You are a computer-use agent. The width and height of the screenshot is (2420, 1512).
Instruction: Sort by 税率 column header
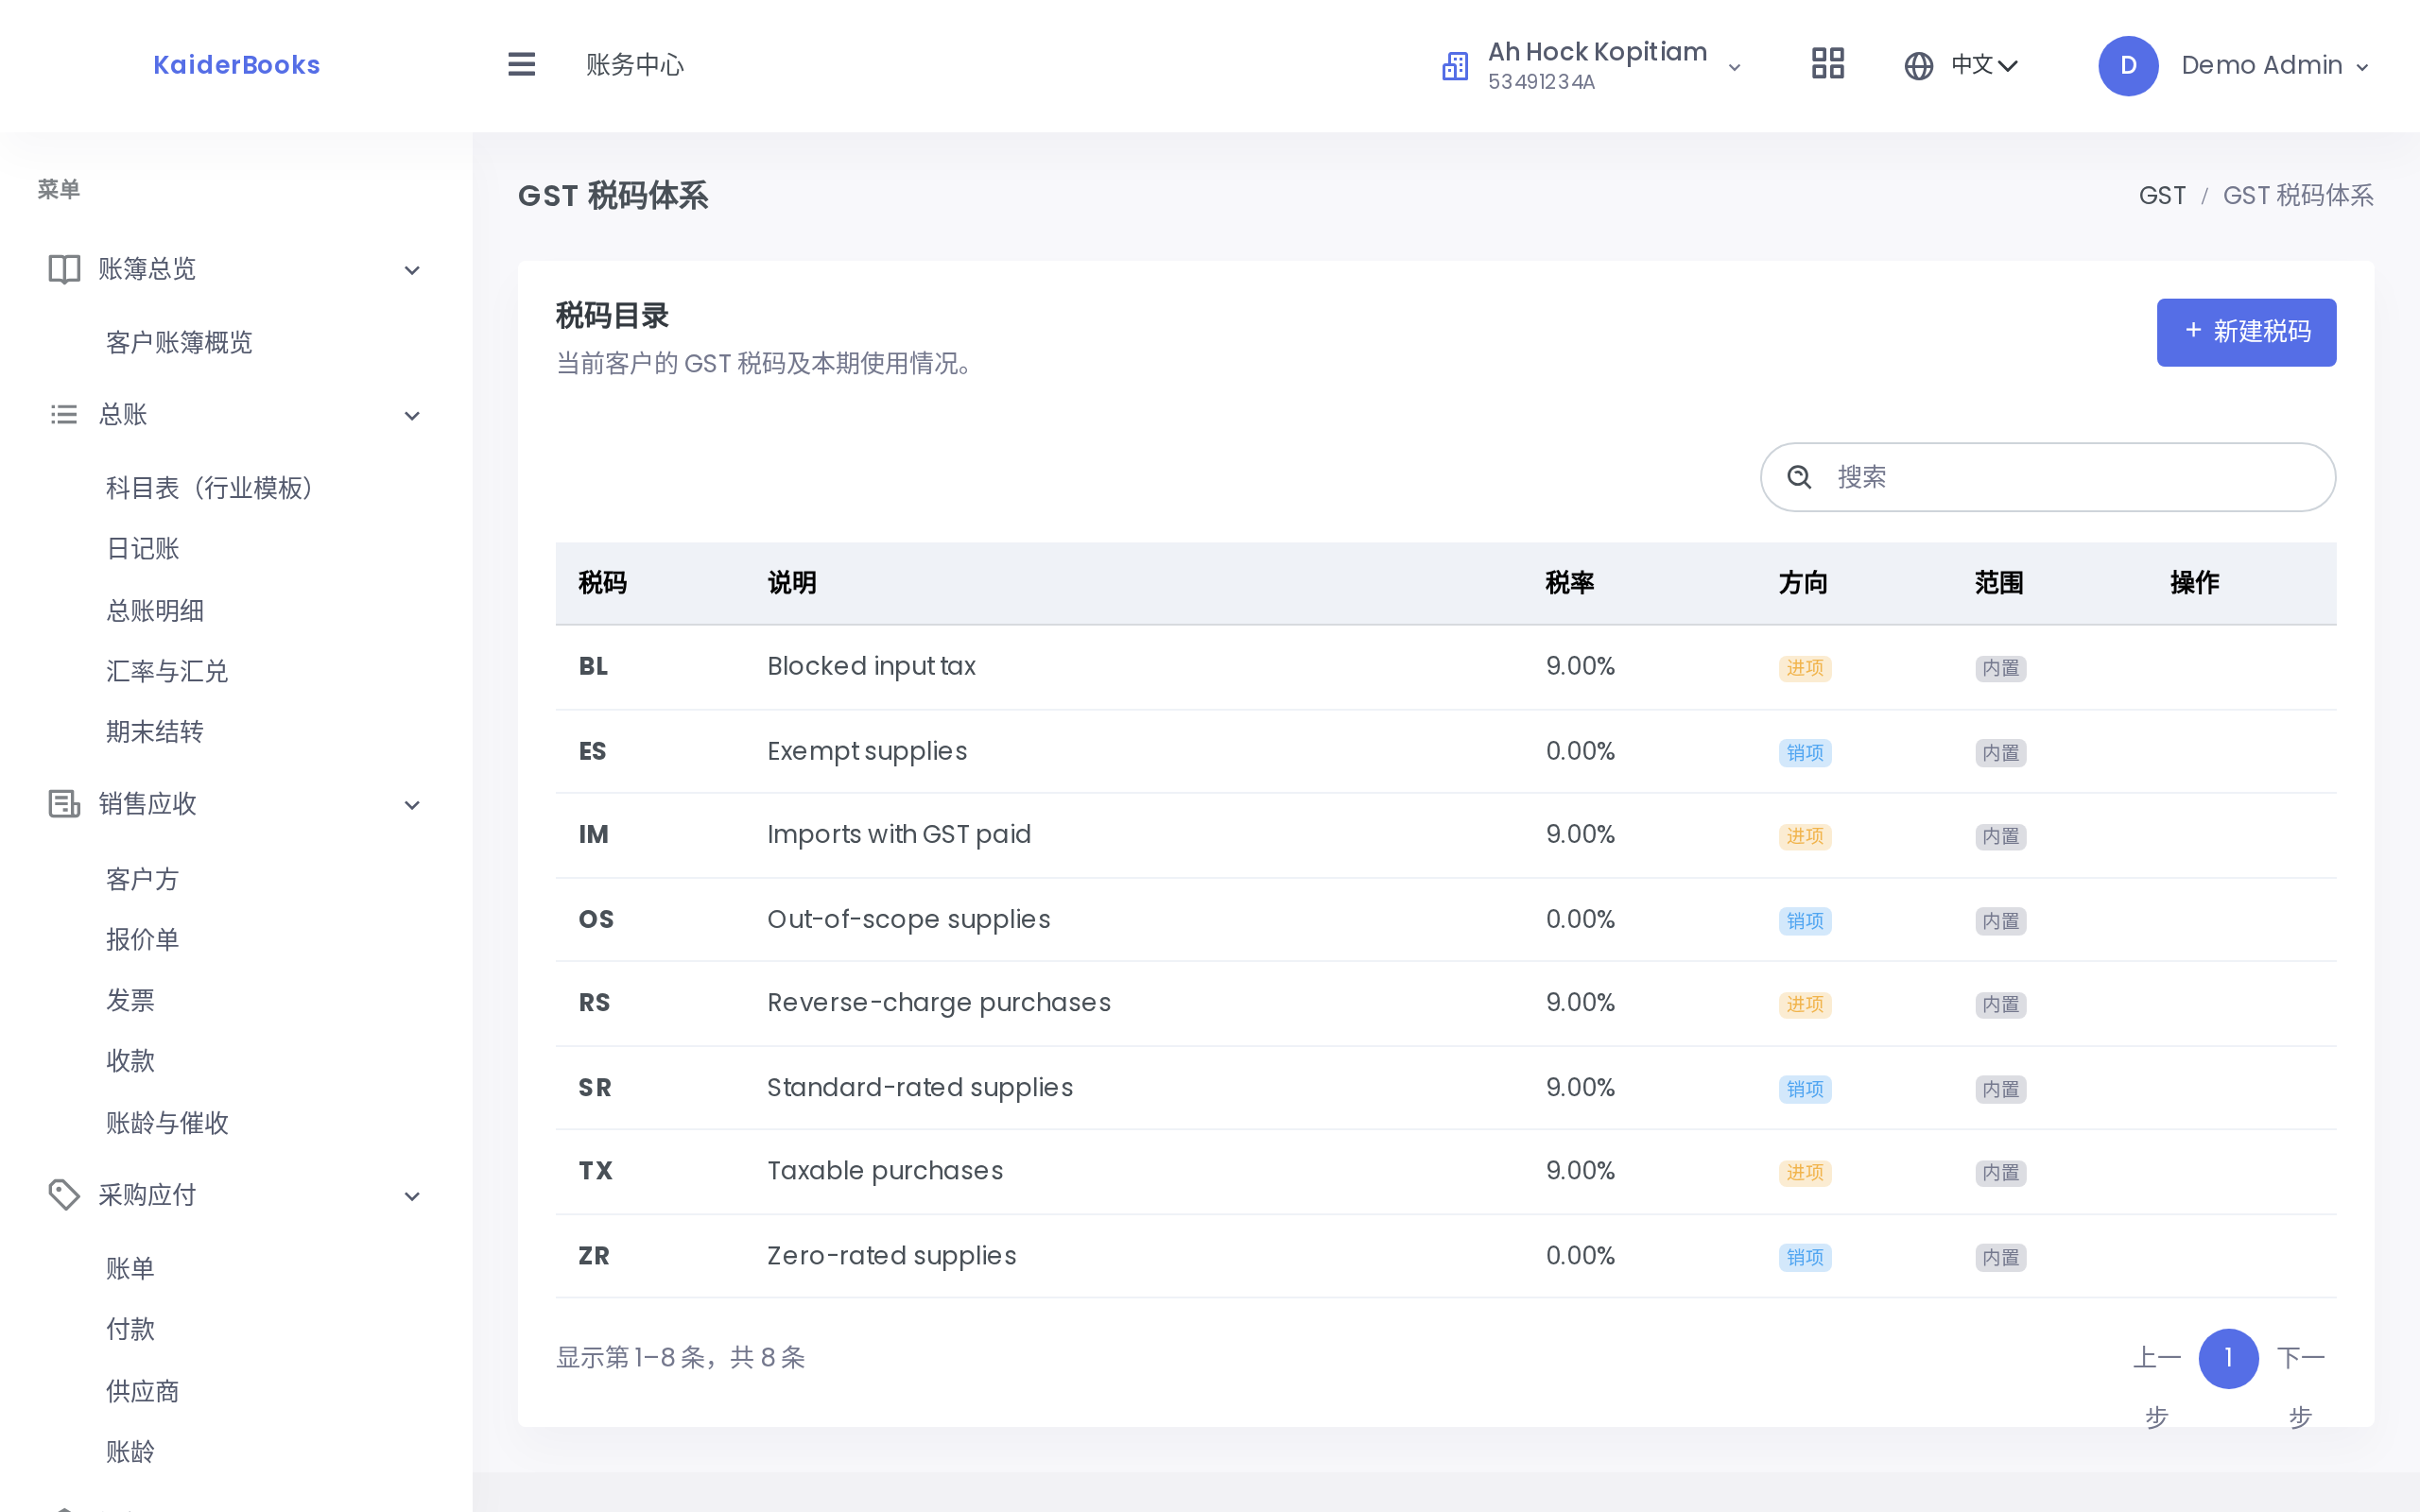point(1570,583)
